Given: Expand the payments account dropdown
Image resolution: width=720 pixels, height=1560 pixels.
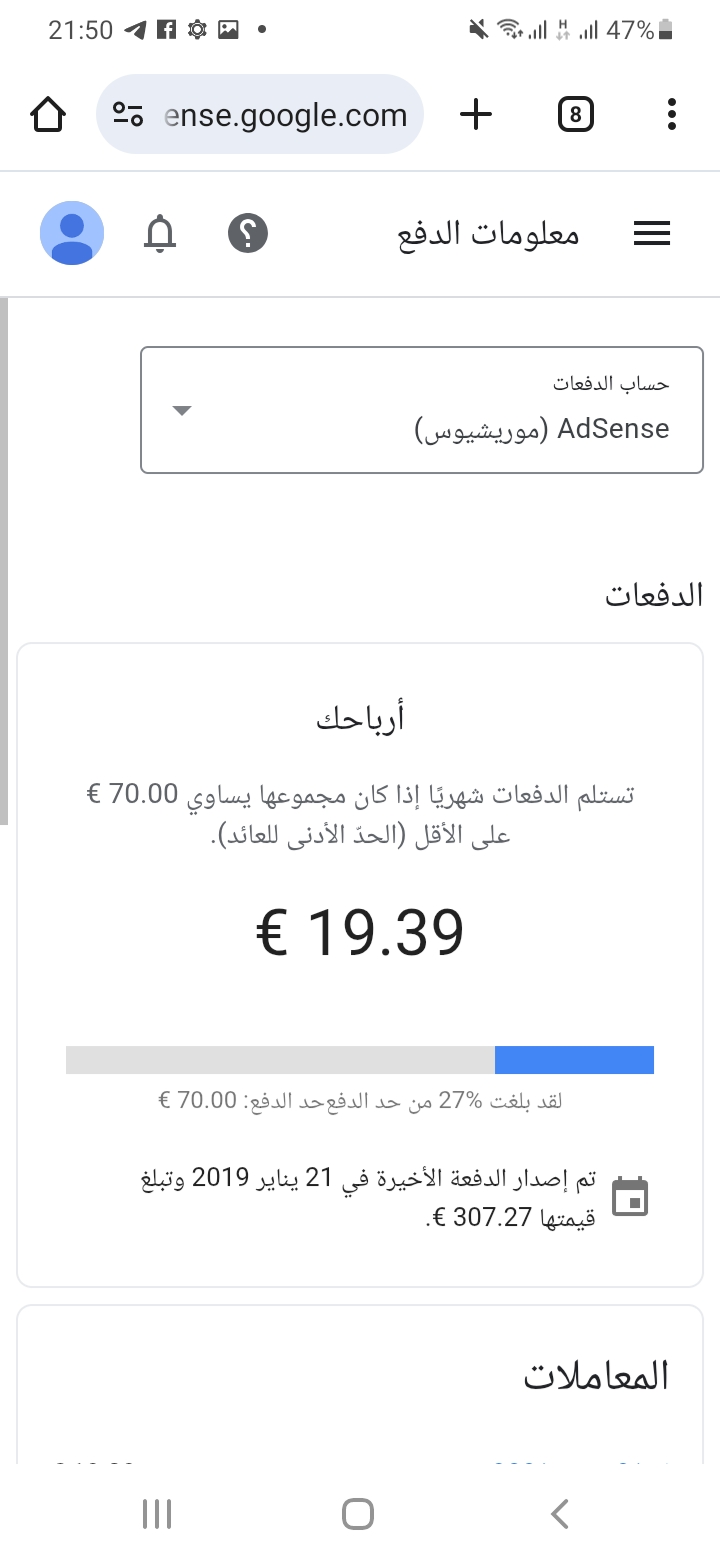Looking at the screenshot, I should (422, 410).
